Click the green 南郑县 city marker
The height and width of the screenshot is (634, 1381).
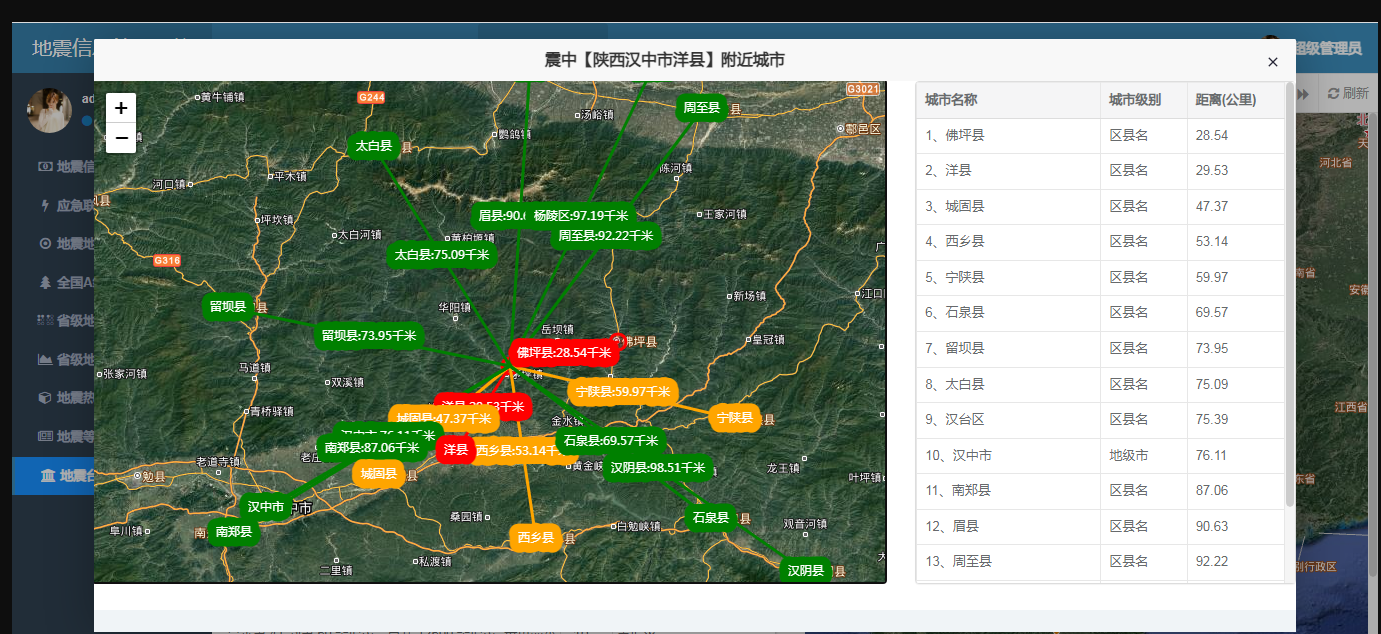click(x=234, y=532)
